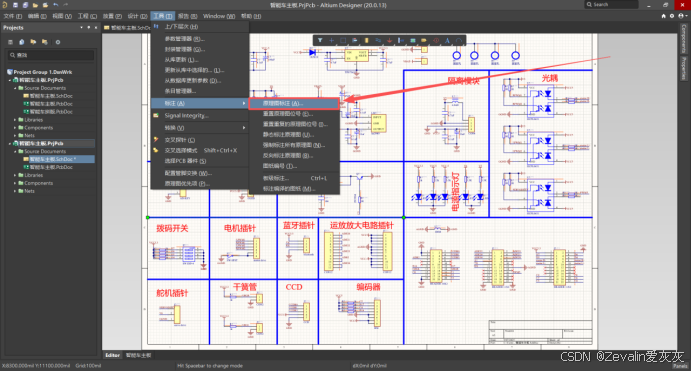Click the third icon in the Projects panel toolbar
This screenshot has width=692, height=371.
tap(33, 42)
